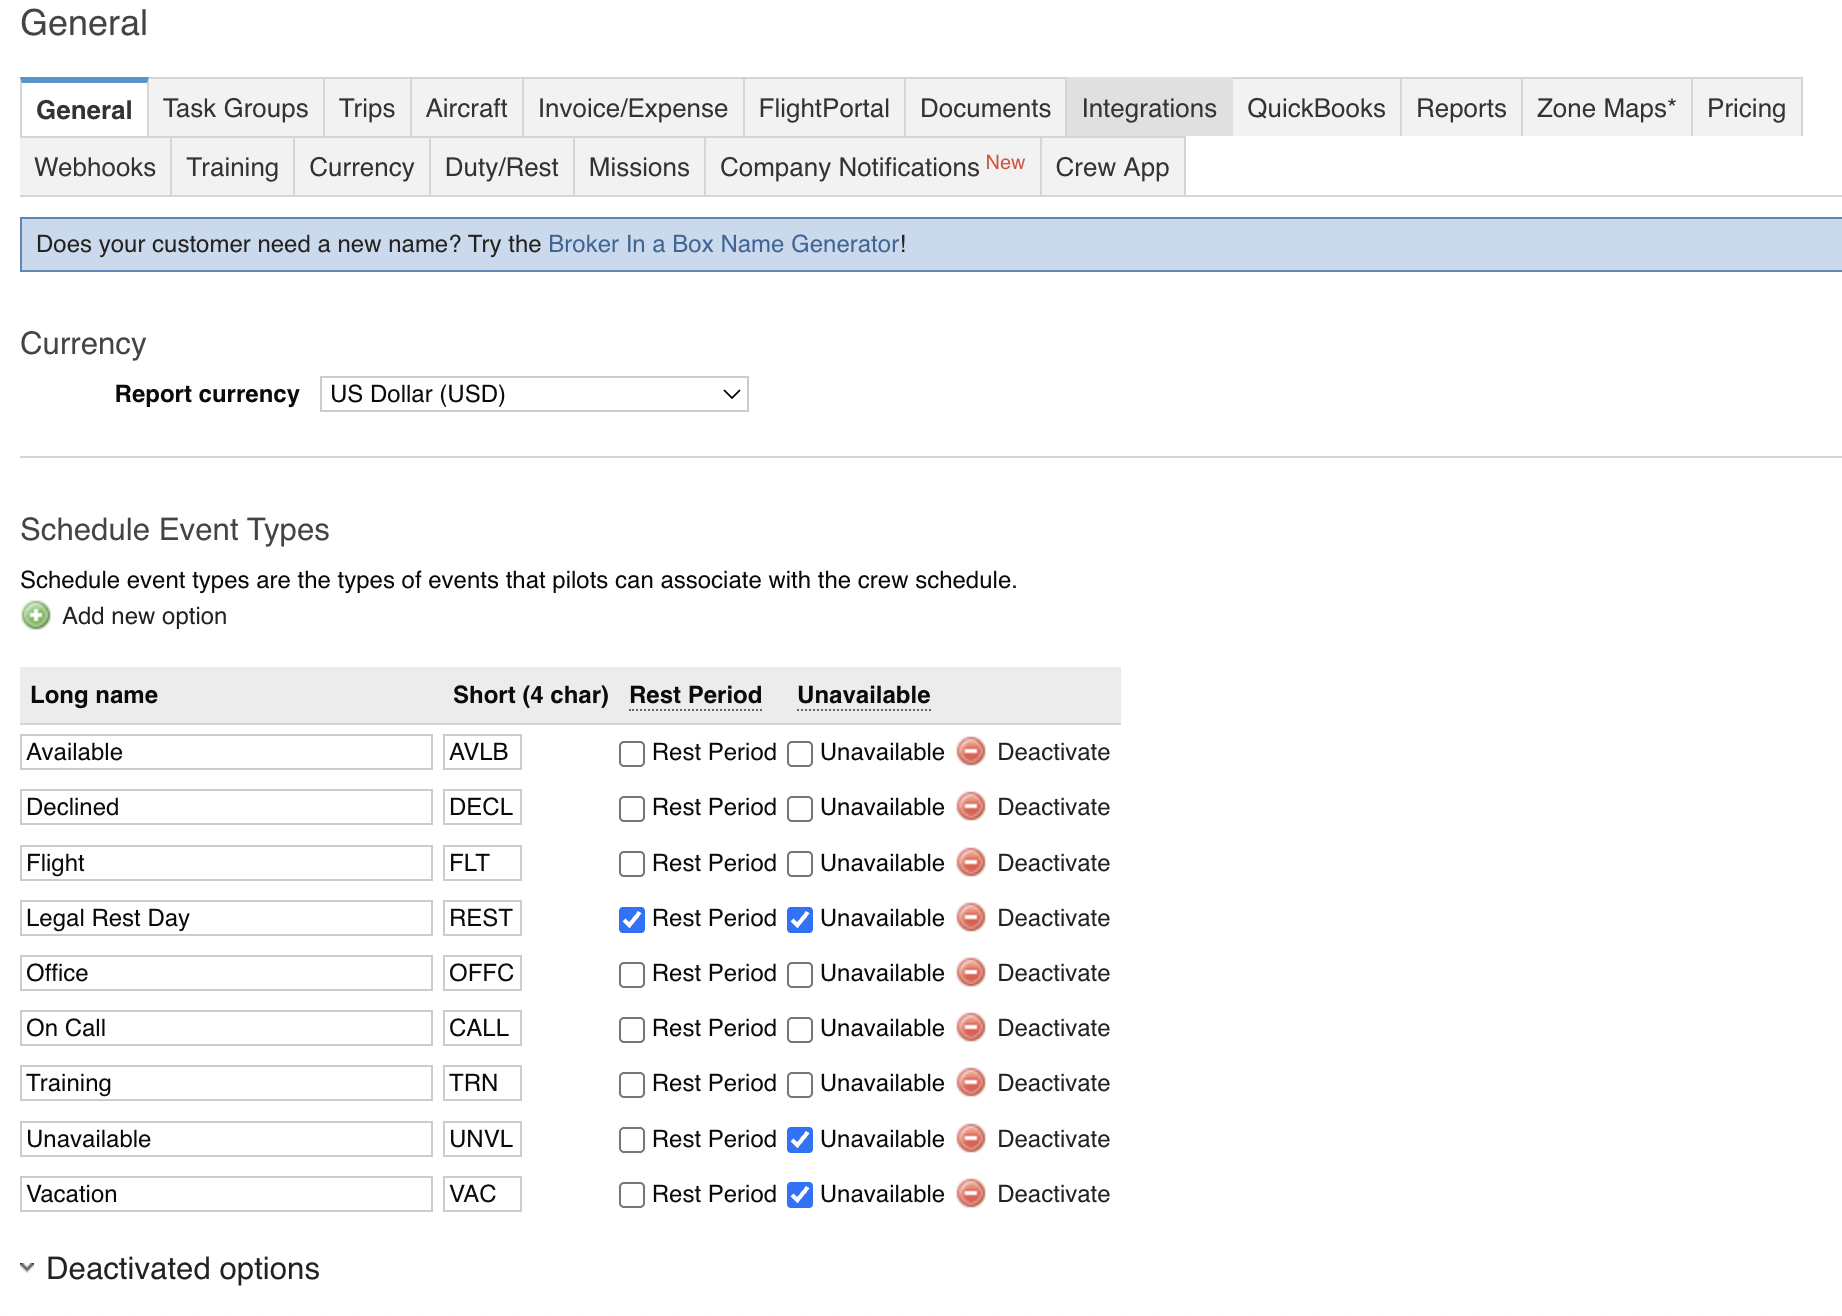The width and height of the screenshot is (1842, 1316).
Task: Open the Broker In a Box Name Generator link
Action: click(722, 244)
